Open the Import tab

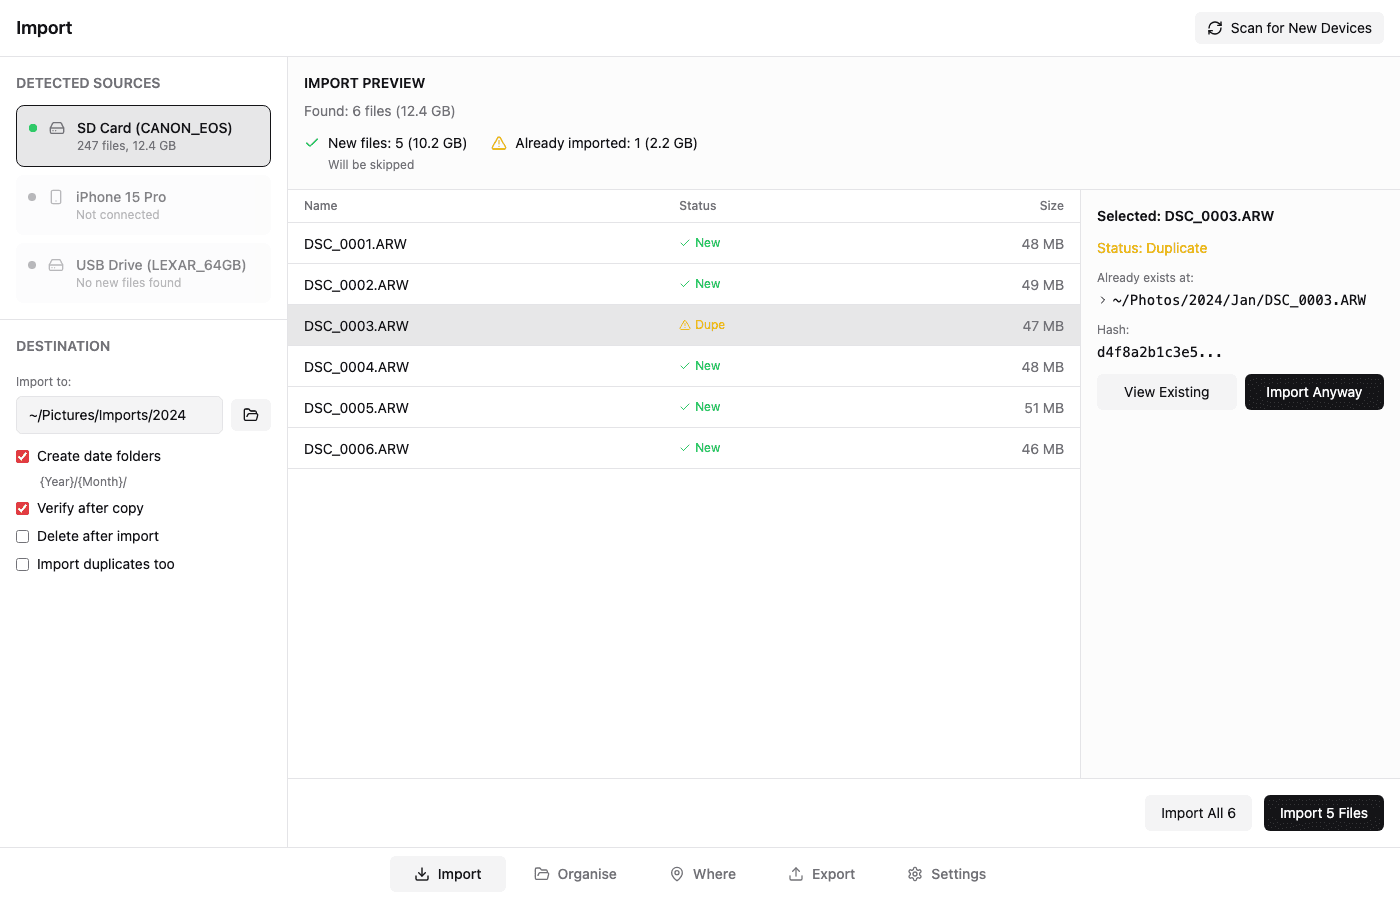[x=448, y=873]
